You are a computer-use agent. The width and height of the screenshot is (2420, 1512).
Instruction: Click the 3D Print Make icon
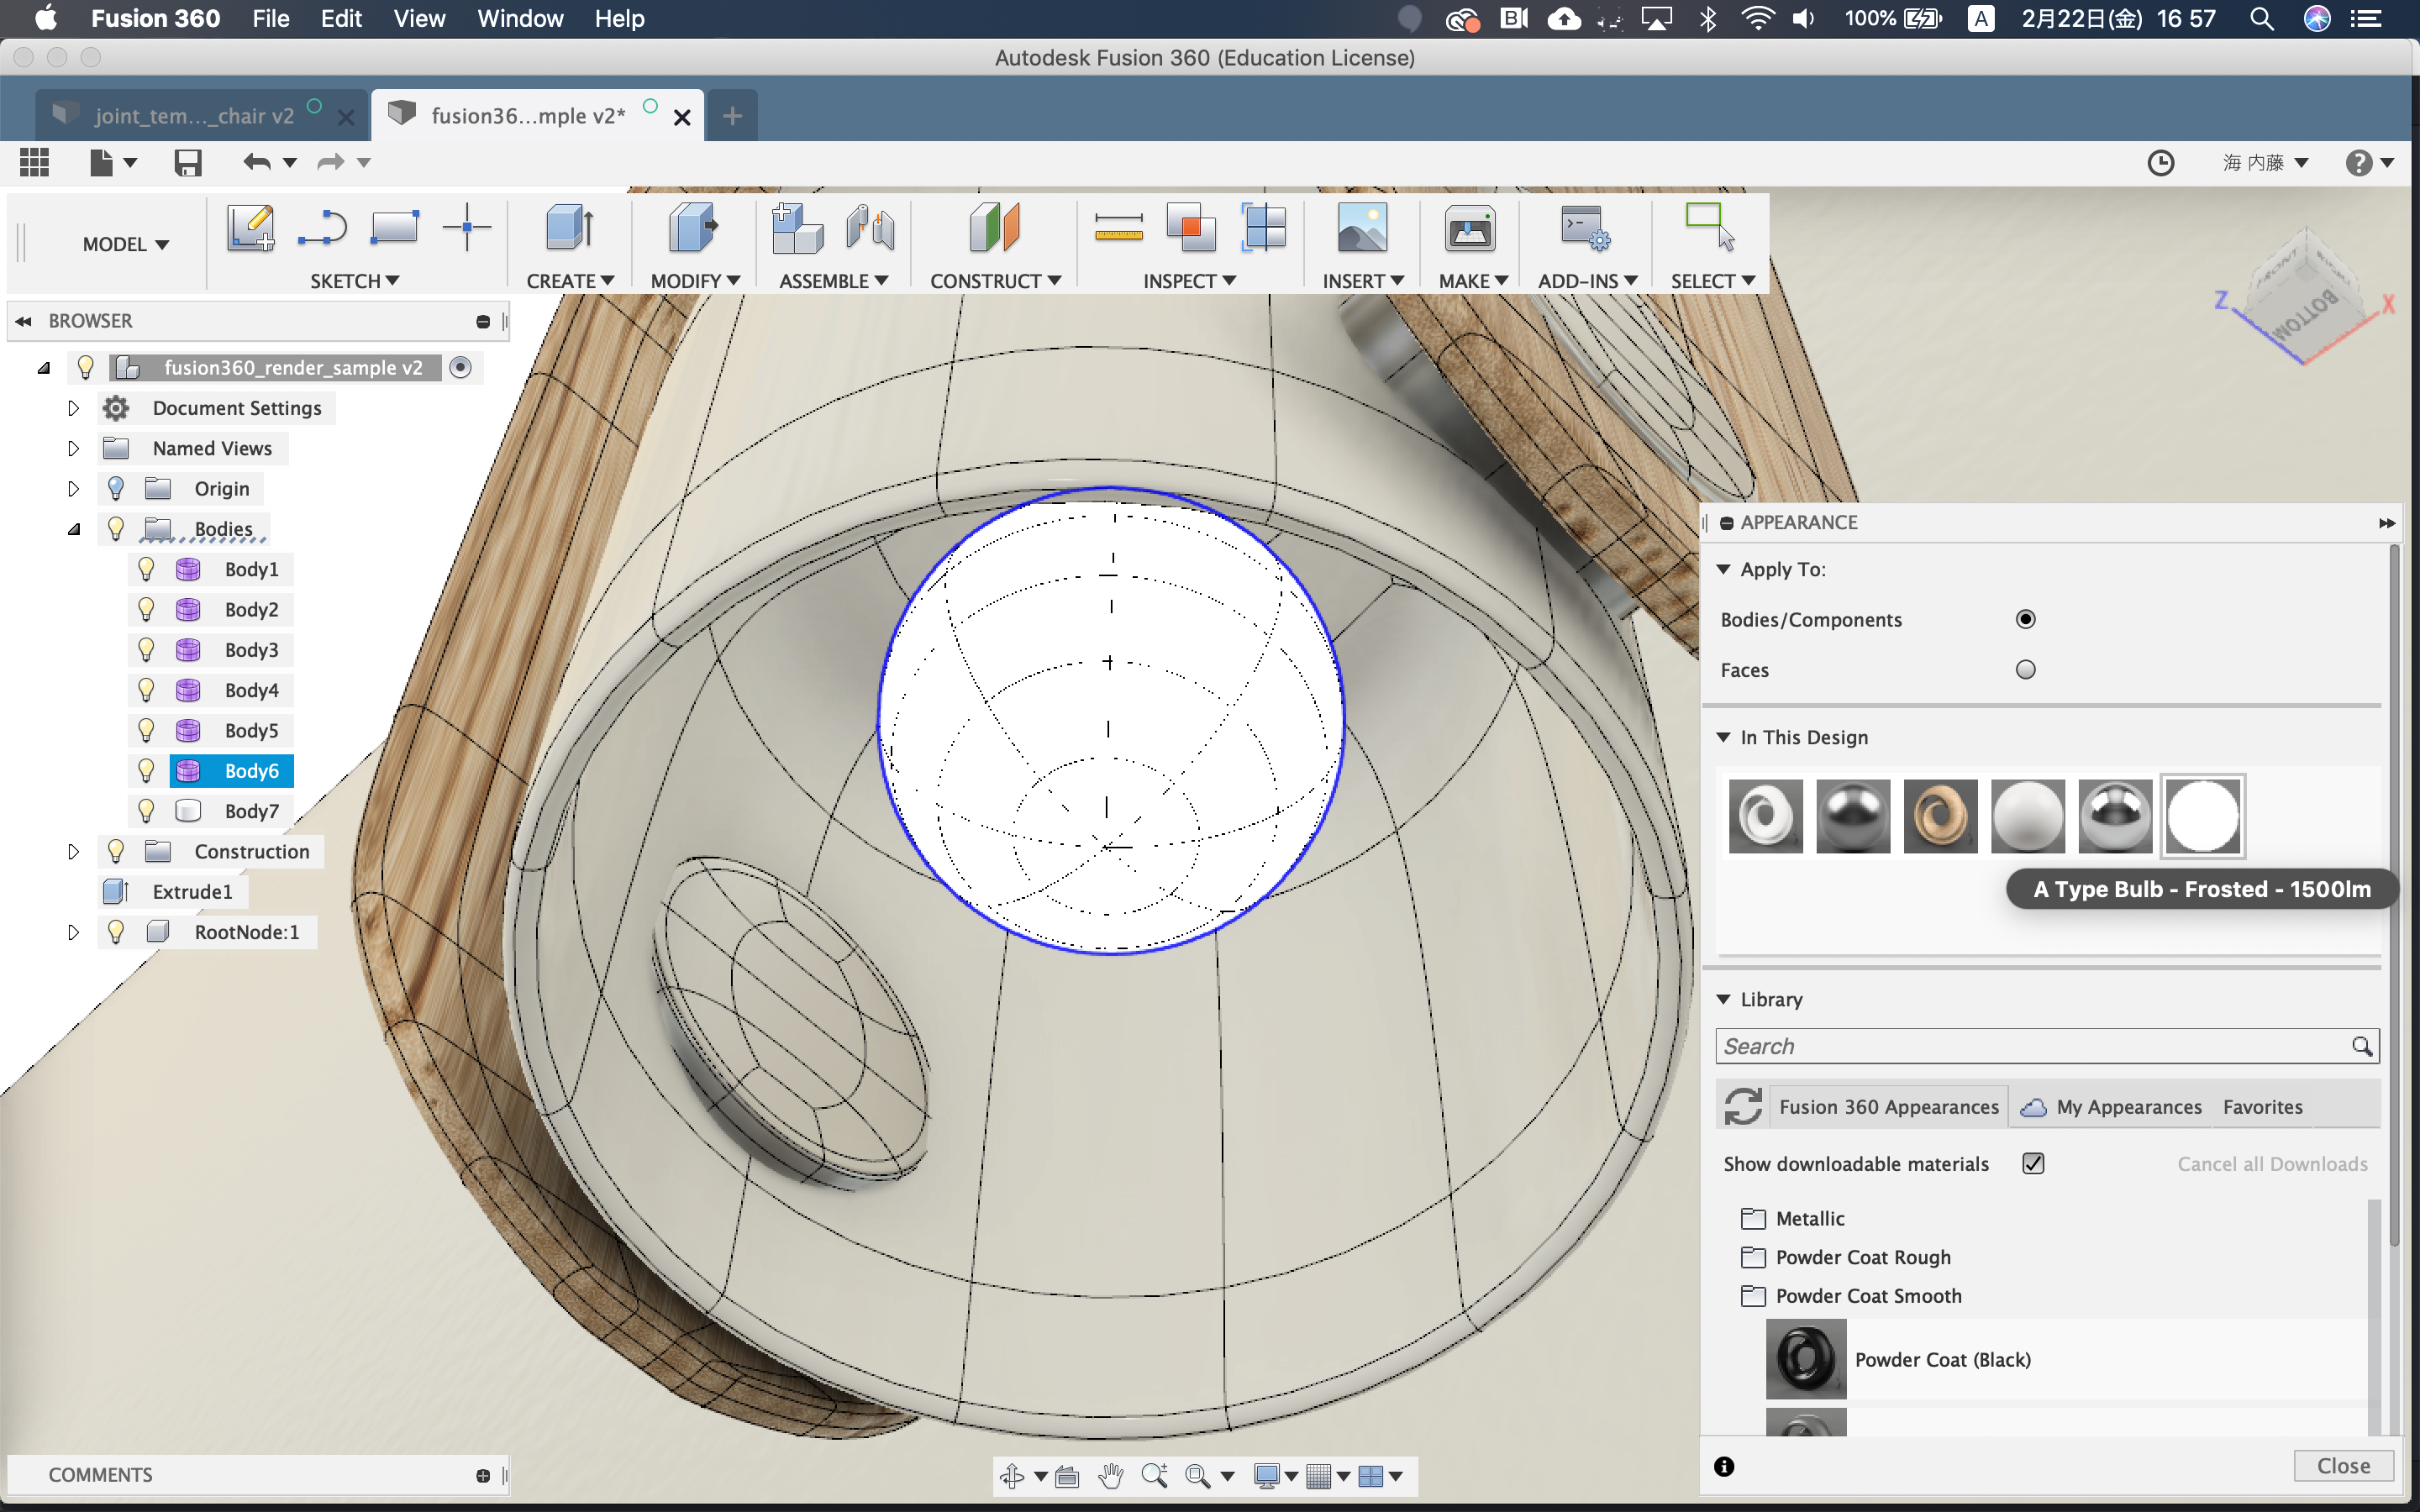click(1468, 228)
